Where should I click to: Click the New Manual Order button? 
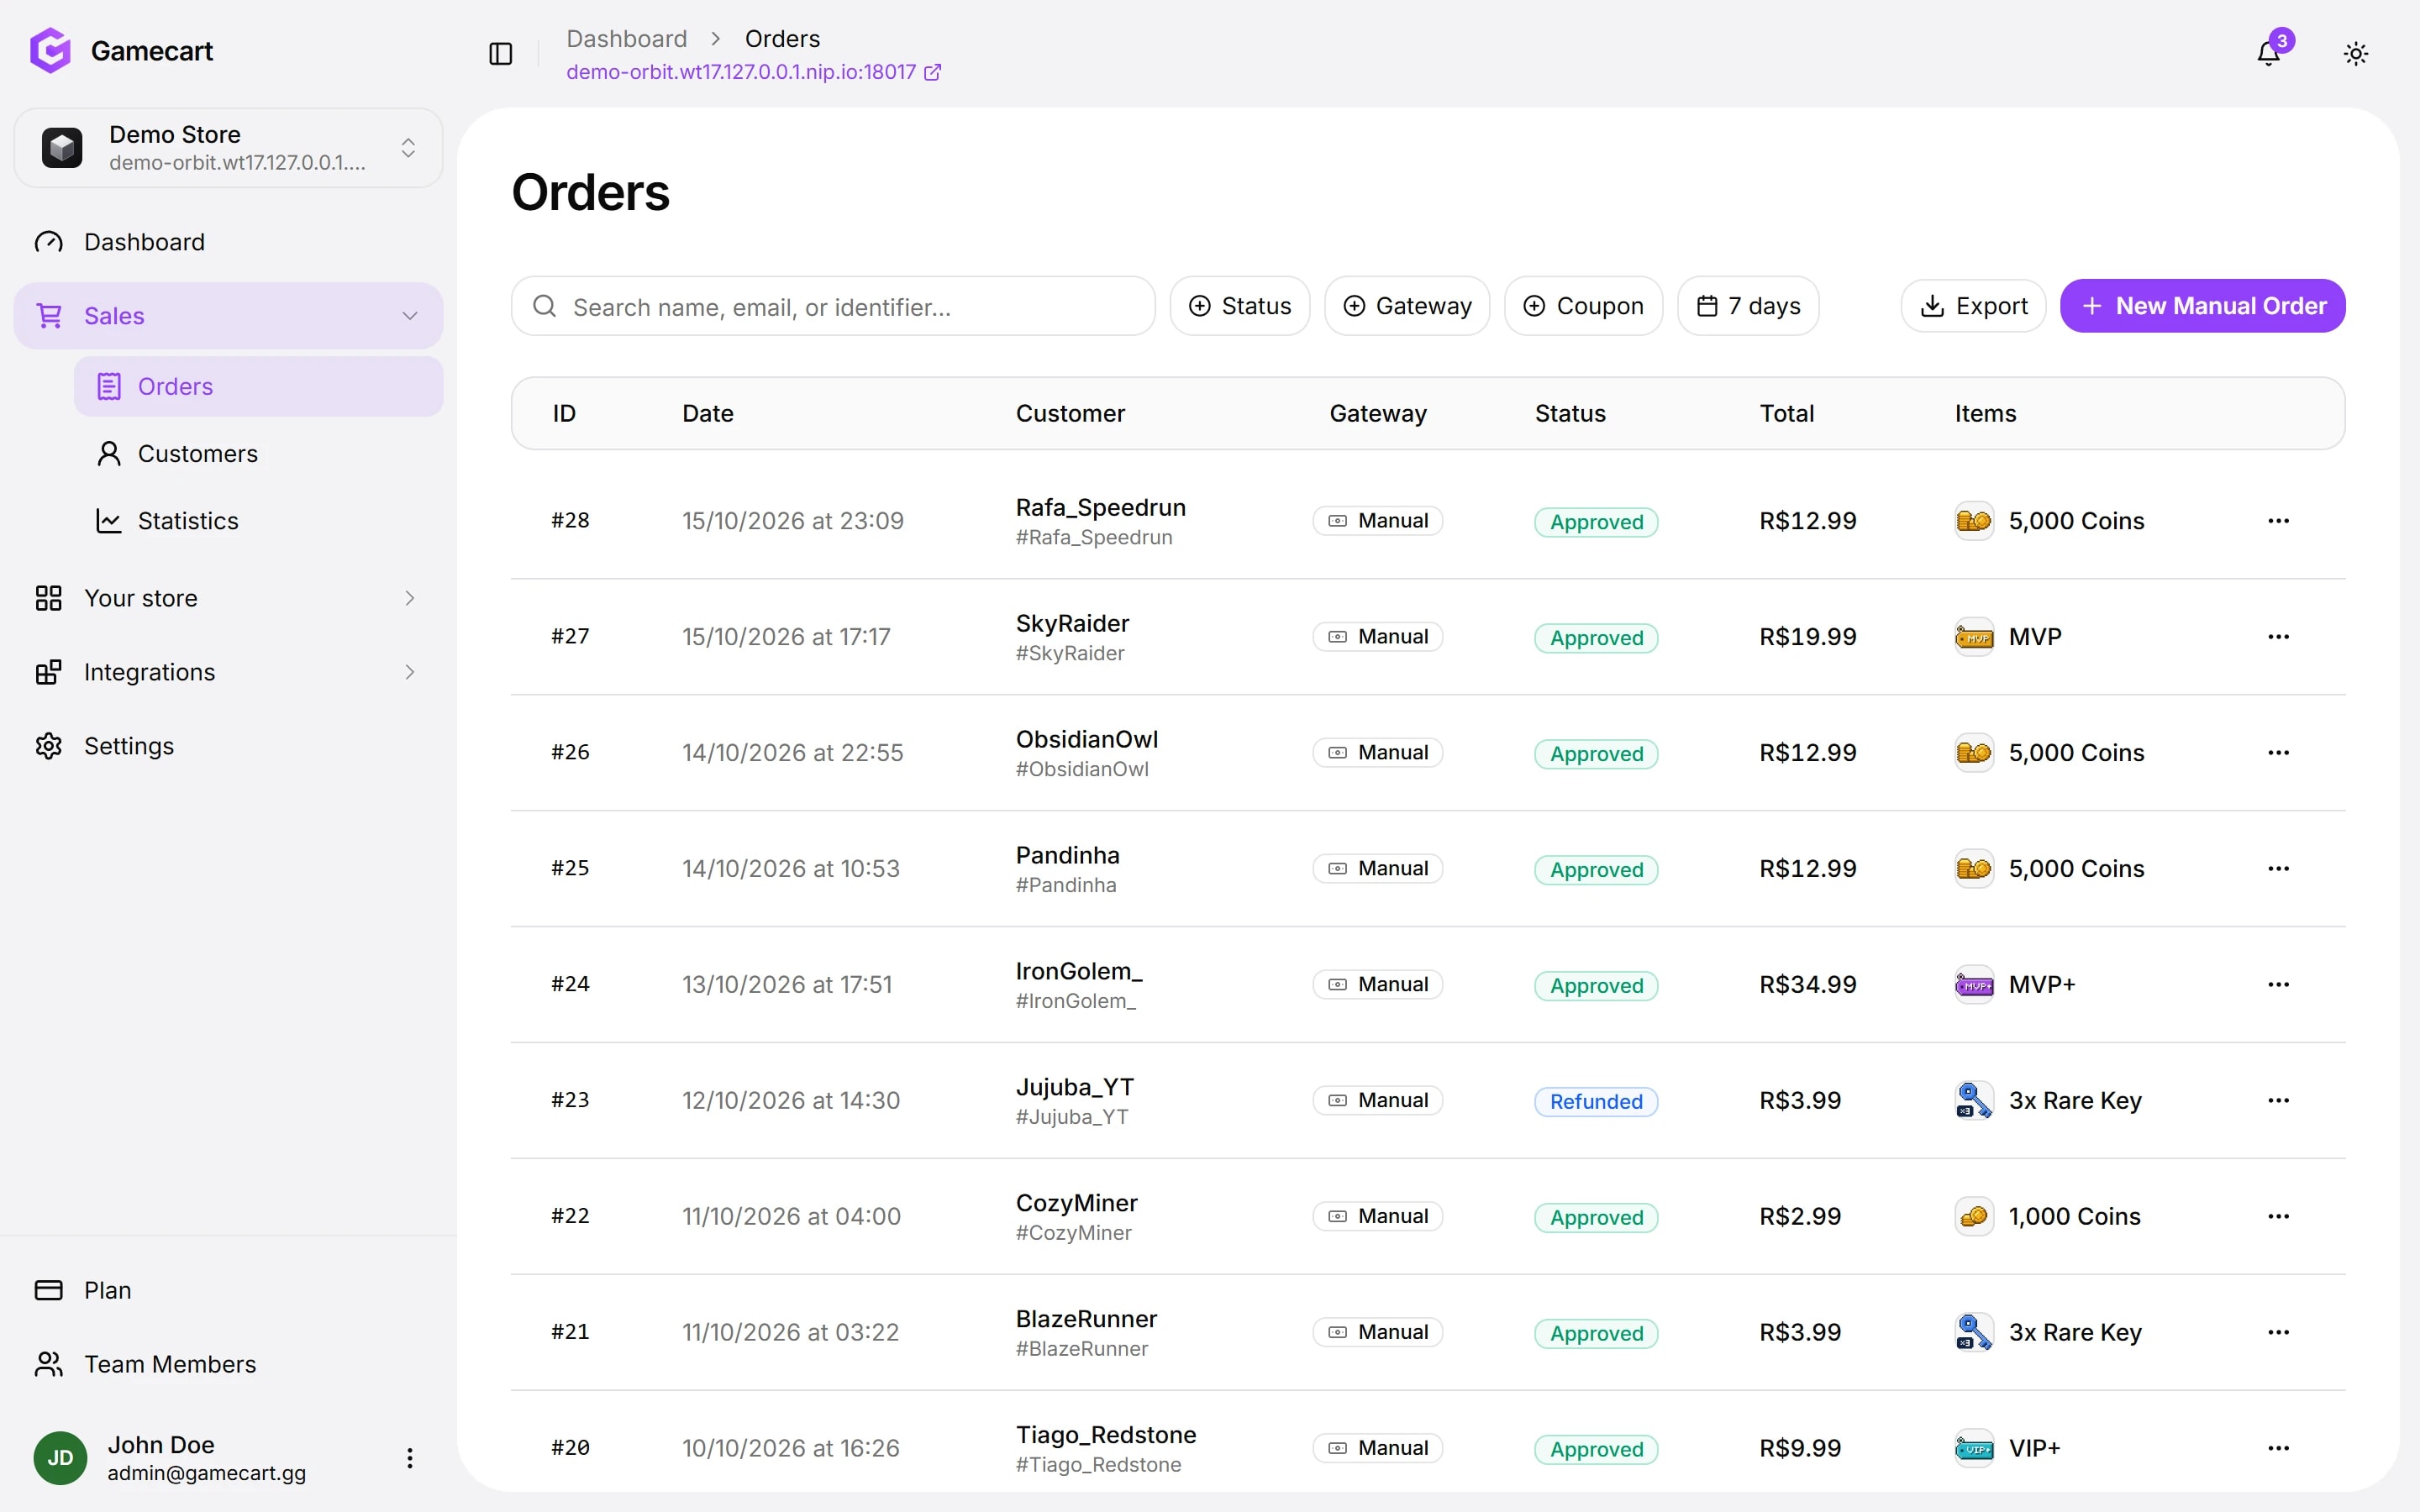tap(2202, 306)
